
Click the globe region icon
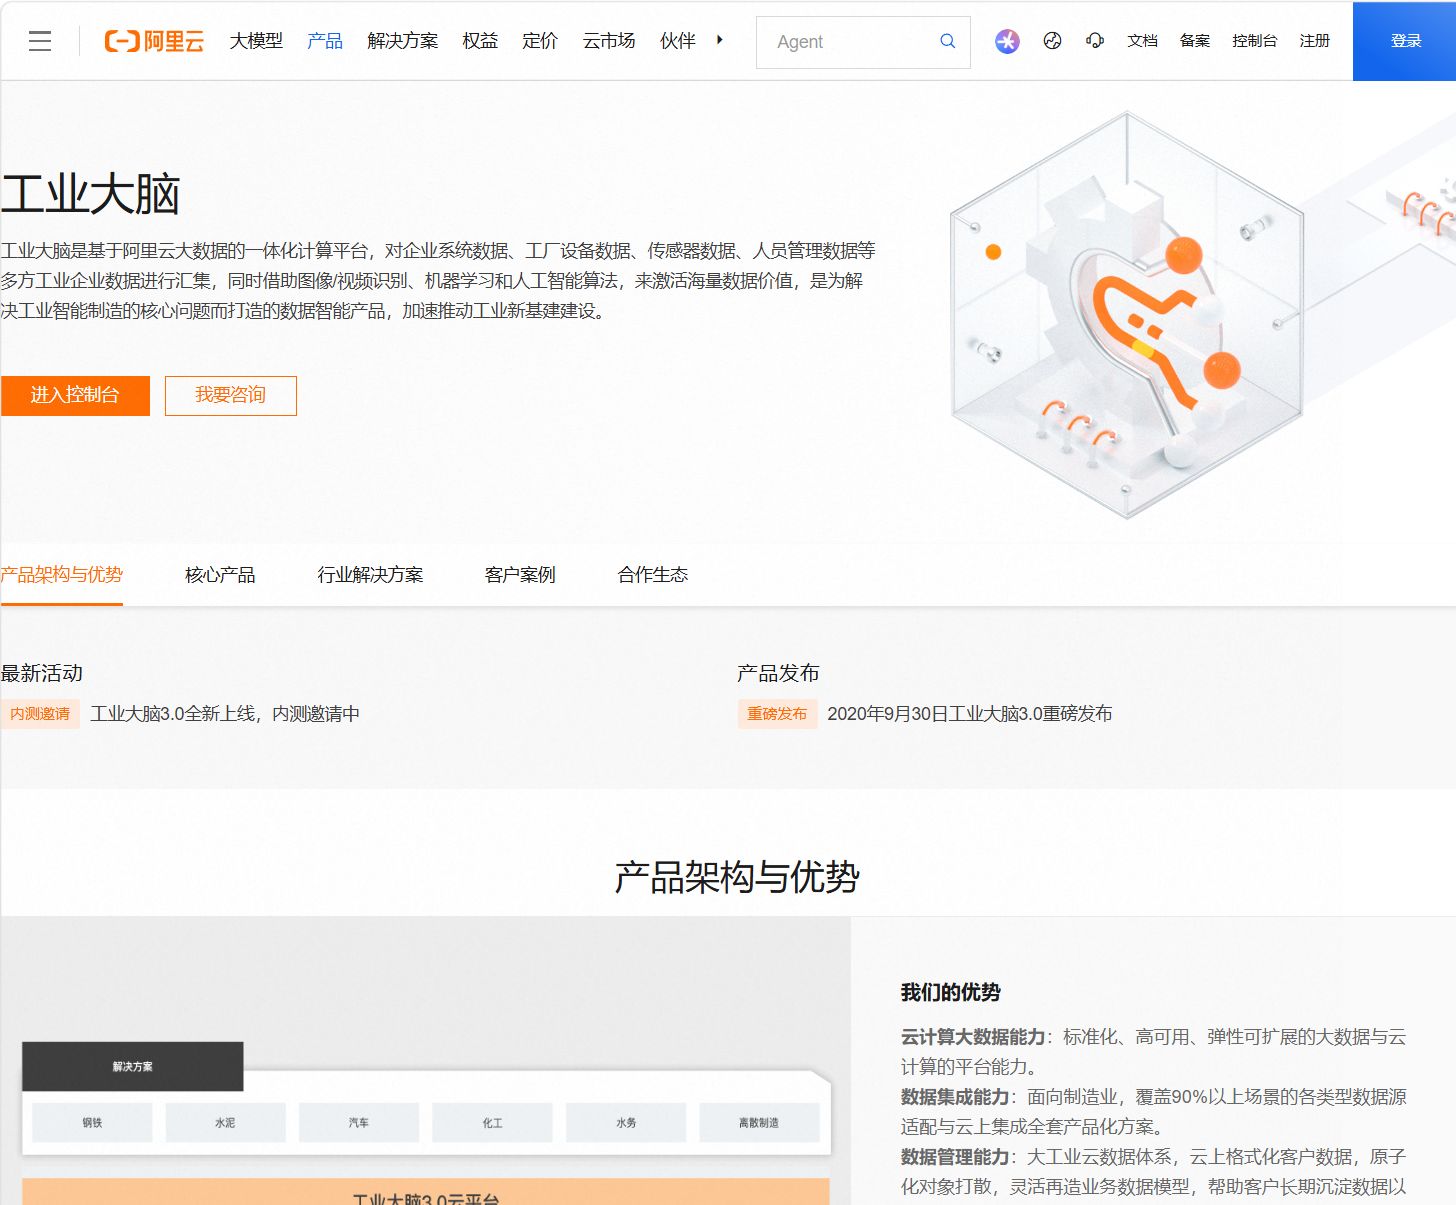click(1052, 41)
